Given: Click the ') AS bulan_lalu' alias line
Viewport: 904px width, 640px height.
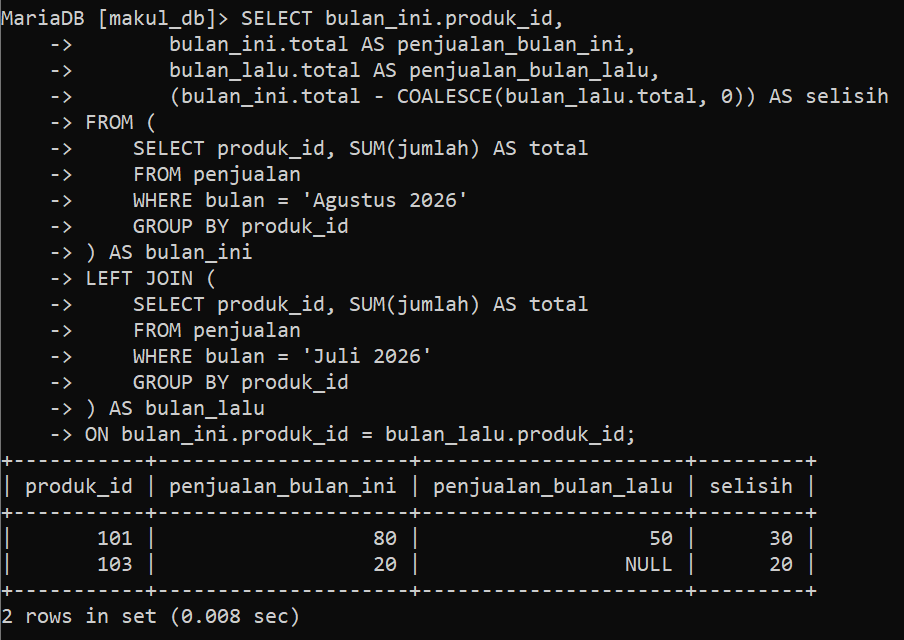Looking at the screenshot, I should (x=175, y=408).
